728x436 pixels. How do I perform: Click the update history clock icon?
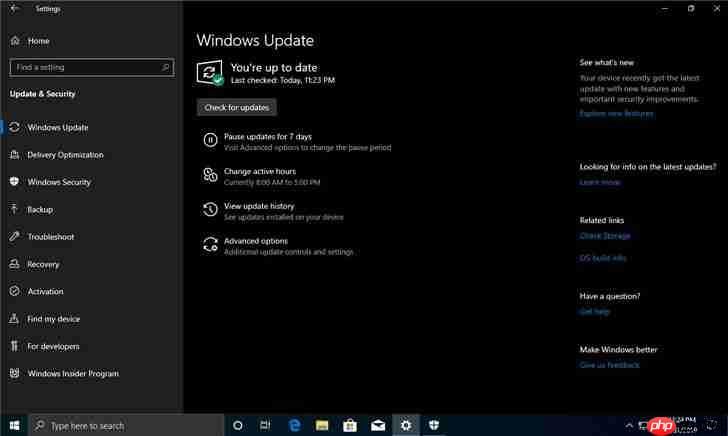(x=210, y=209)
